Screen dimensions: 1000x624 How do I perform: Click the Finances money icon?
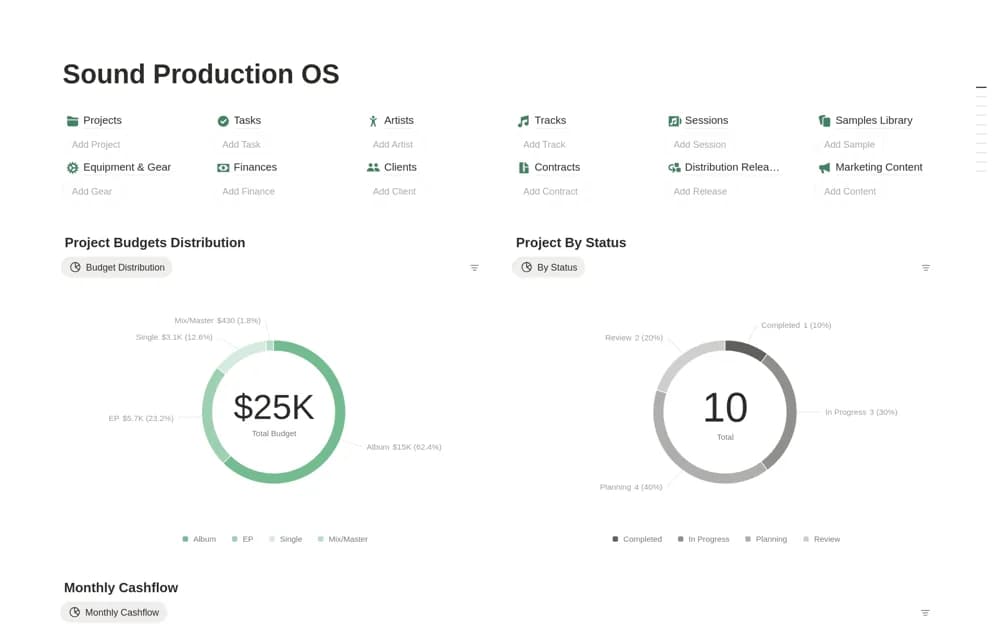[x=223, y=167]
